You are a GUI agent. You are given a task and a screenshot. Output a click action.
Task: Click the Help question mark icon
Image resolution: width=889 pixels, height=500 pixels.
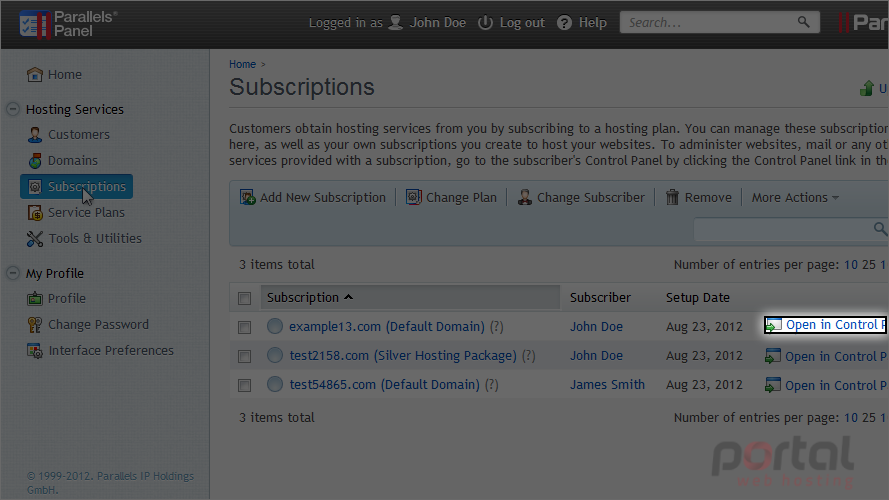pyautogui.click(x=564, y=23)
